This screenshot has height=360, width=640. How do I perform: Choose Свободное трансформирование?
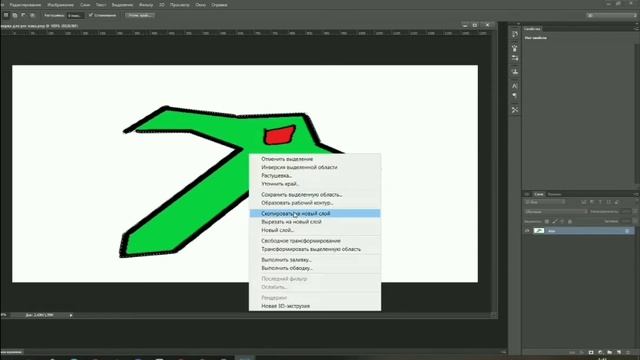pos(315,241)
